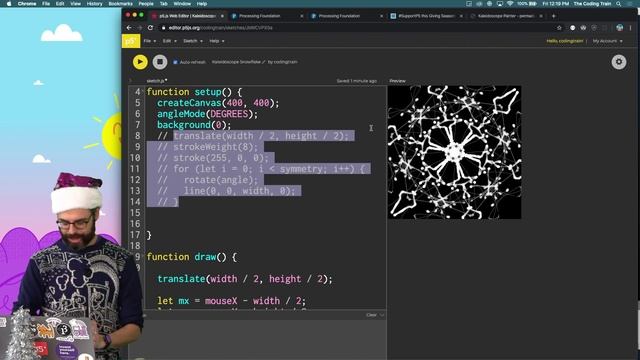Click the Preview panel label
Image resolution: width=640 pixels, height=360 pixels.
398,81
